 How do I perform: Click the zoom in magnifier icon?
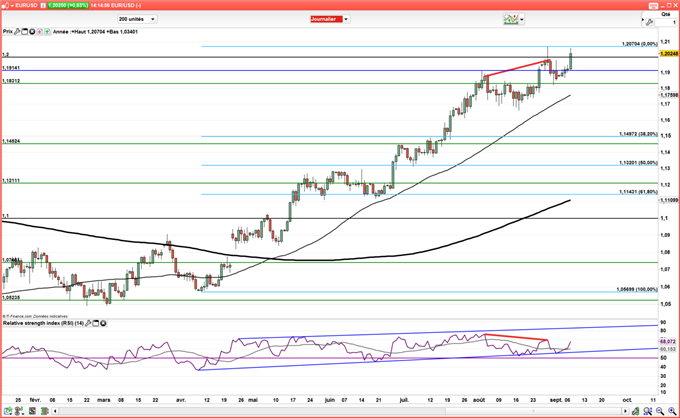(672, 411)
